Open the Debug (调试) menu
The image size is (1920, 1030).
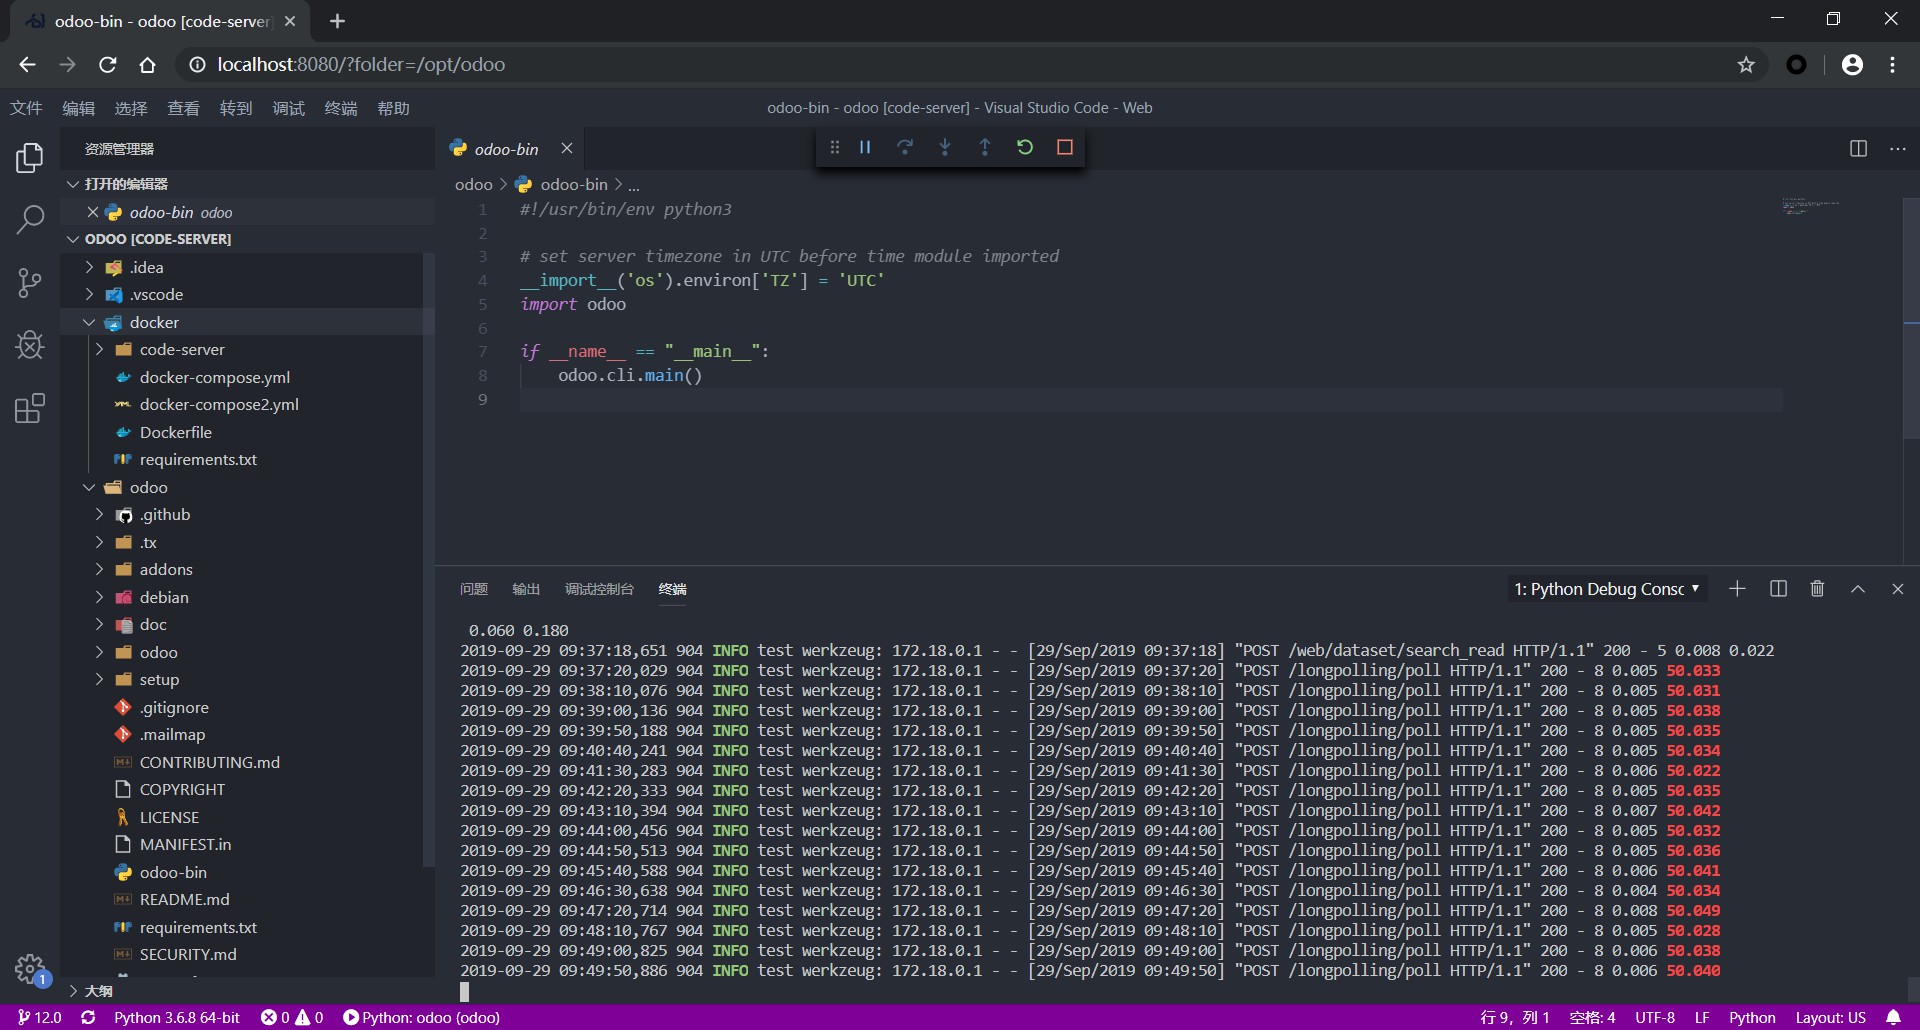pyautogui.click(x=288, y=108)
